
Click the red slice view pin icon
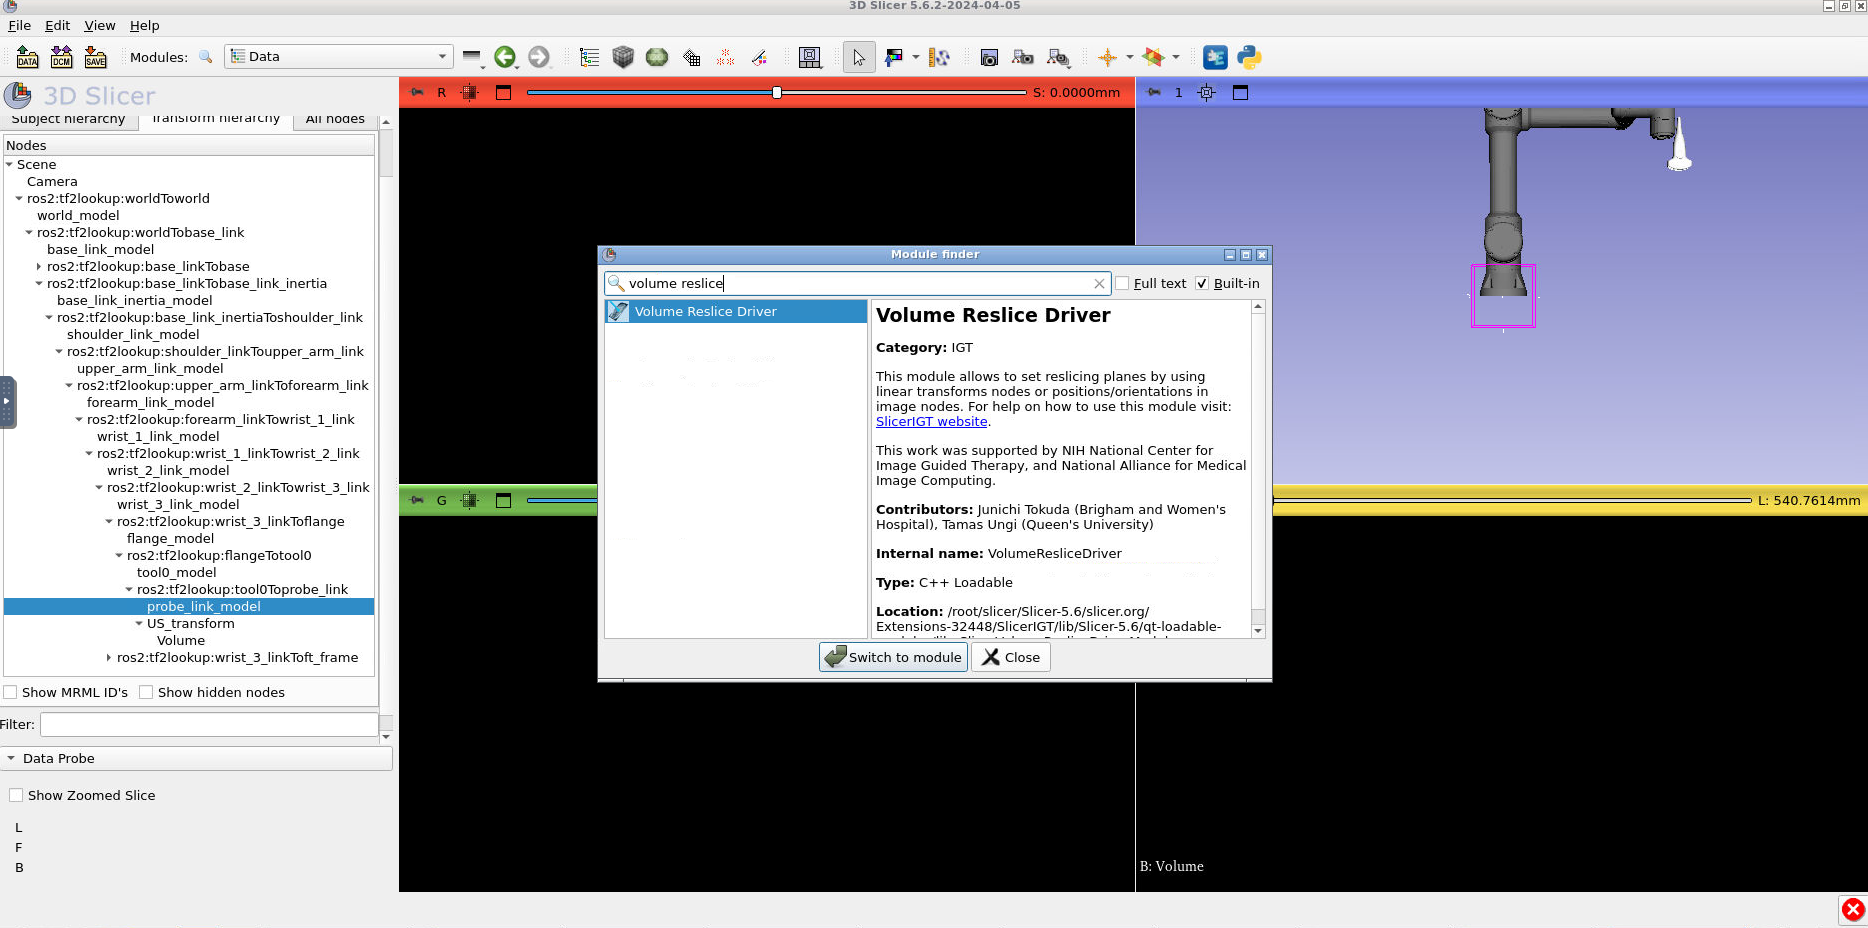(x=417, y=92)
